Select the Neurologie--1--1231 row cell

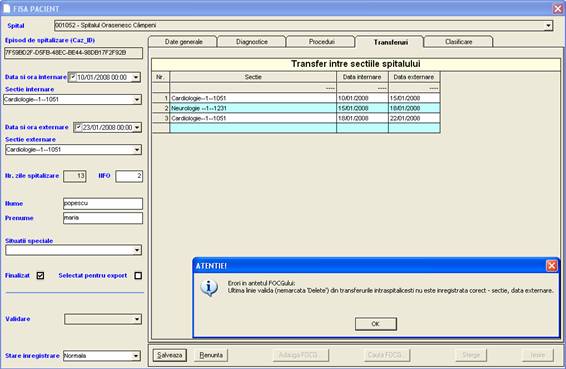[x=253, y=108]
